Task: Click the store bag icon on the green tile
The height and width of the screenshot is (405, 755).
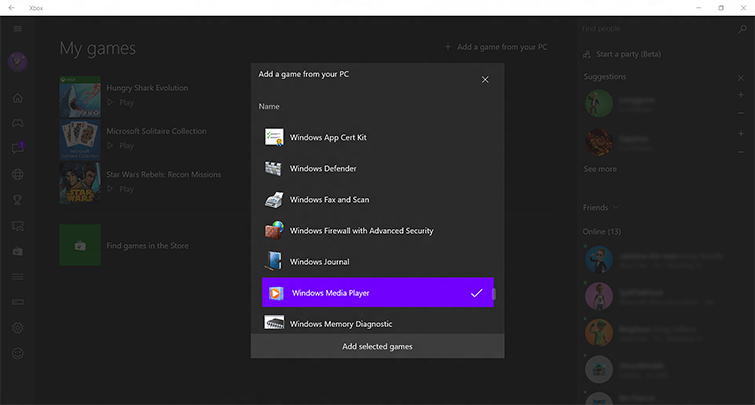Action: coord(80,246)
